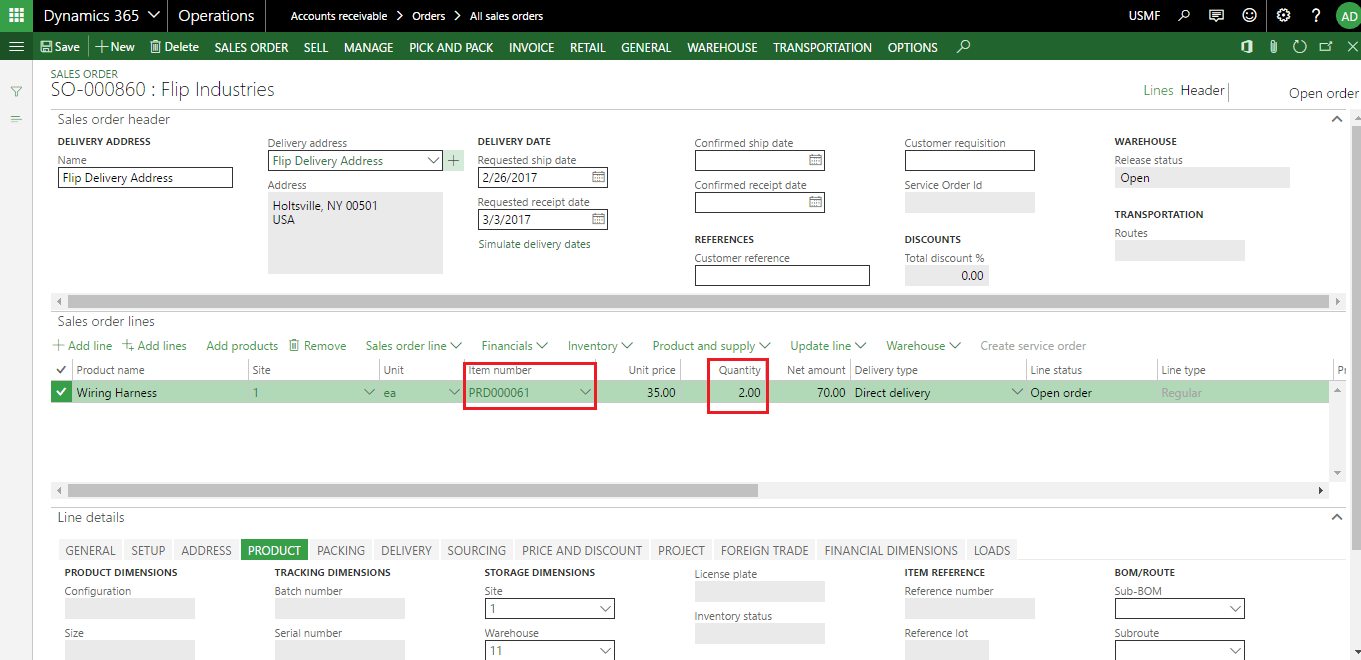Image resolution: width=1361 pixels, height=660 pixels.
Task: Click the Add products button
Action: point(241,345)
